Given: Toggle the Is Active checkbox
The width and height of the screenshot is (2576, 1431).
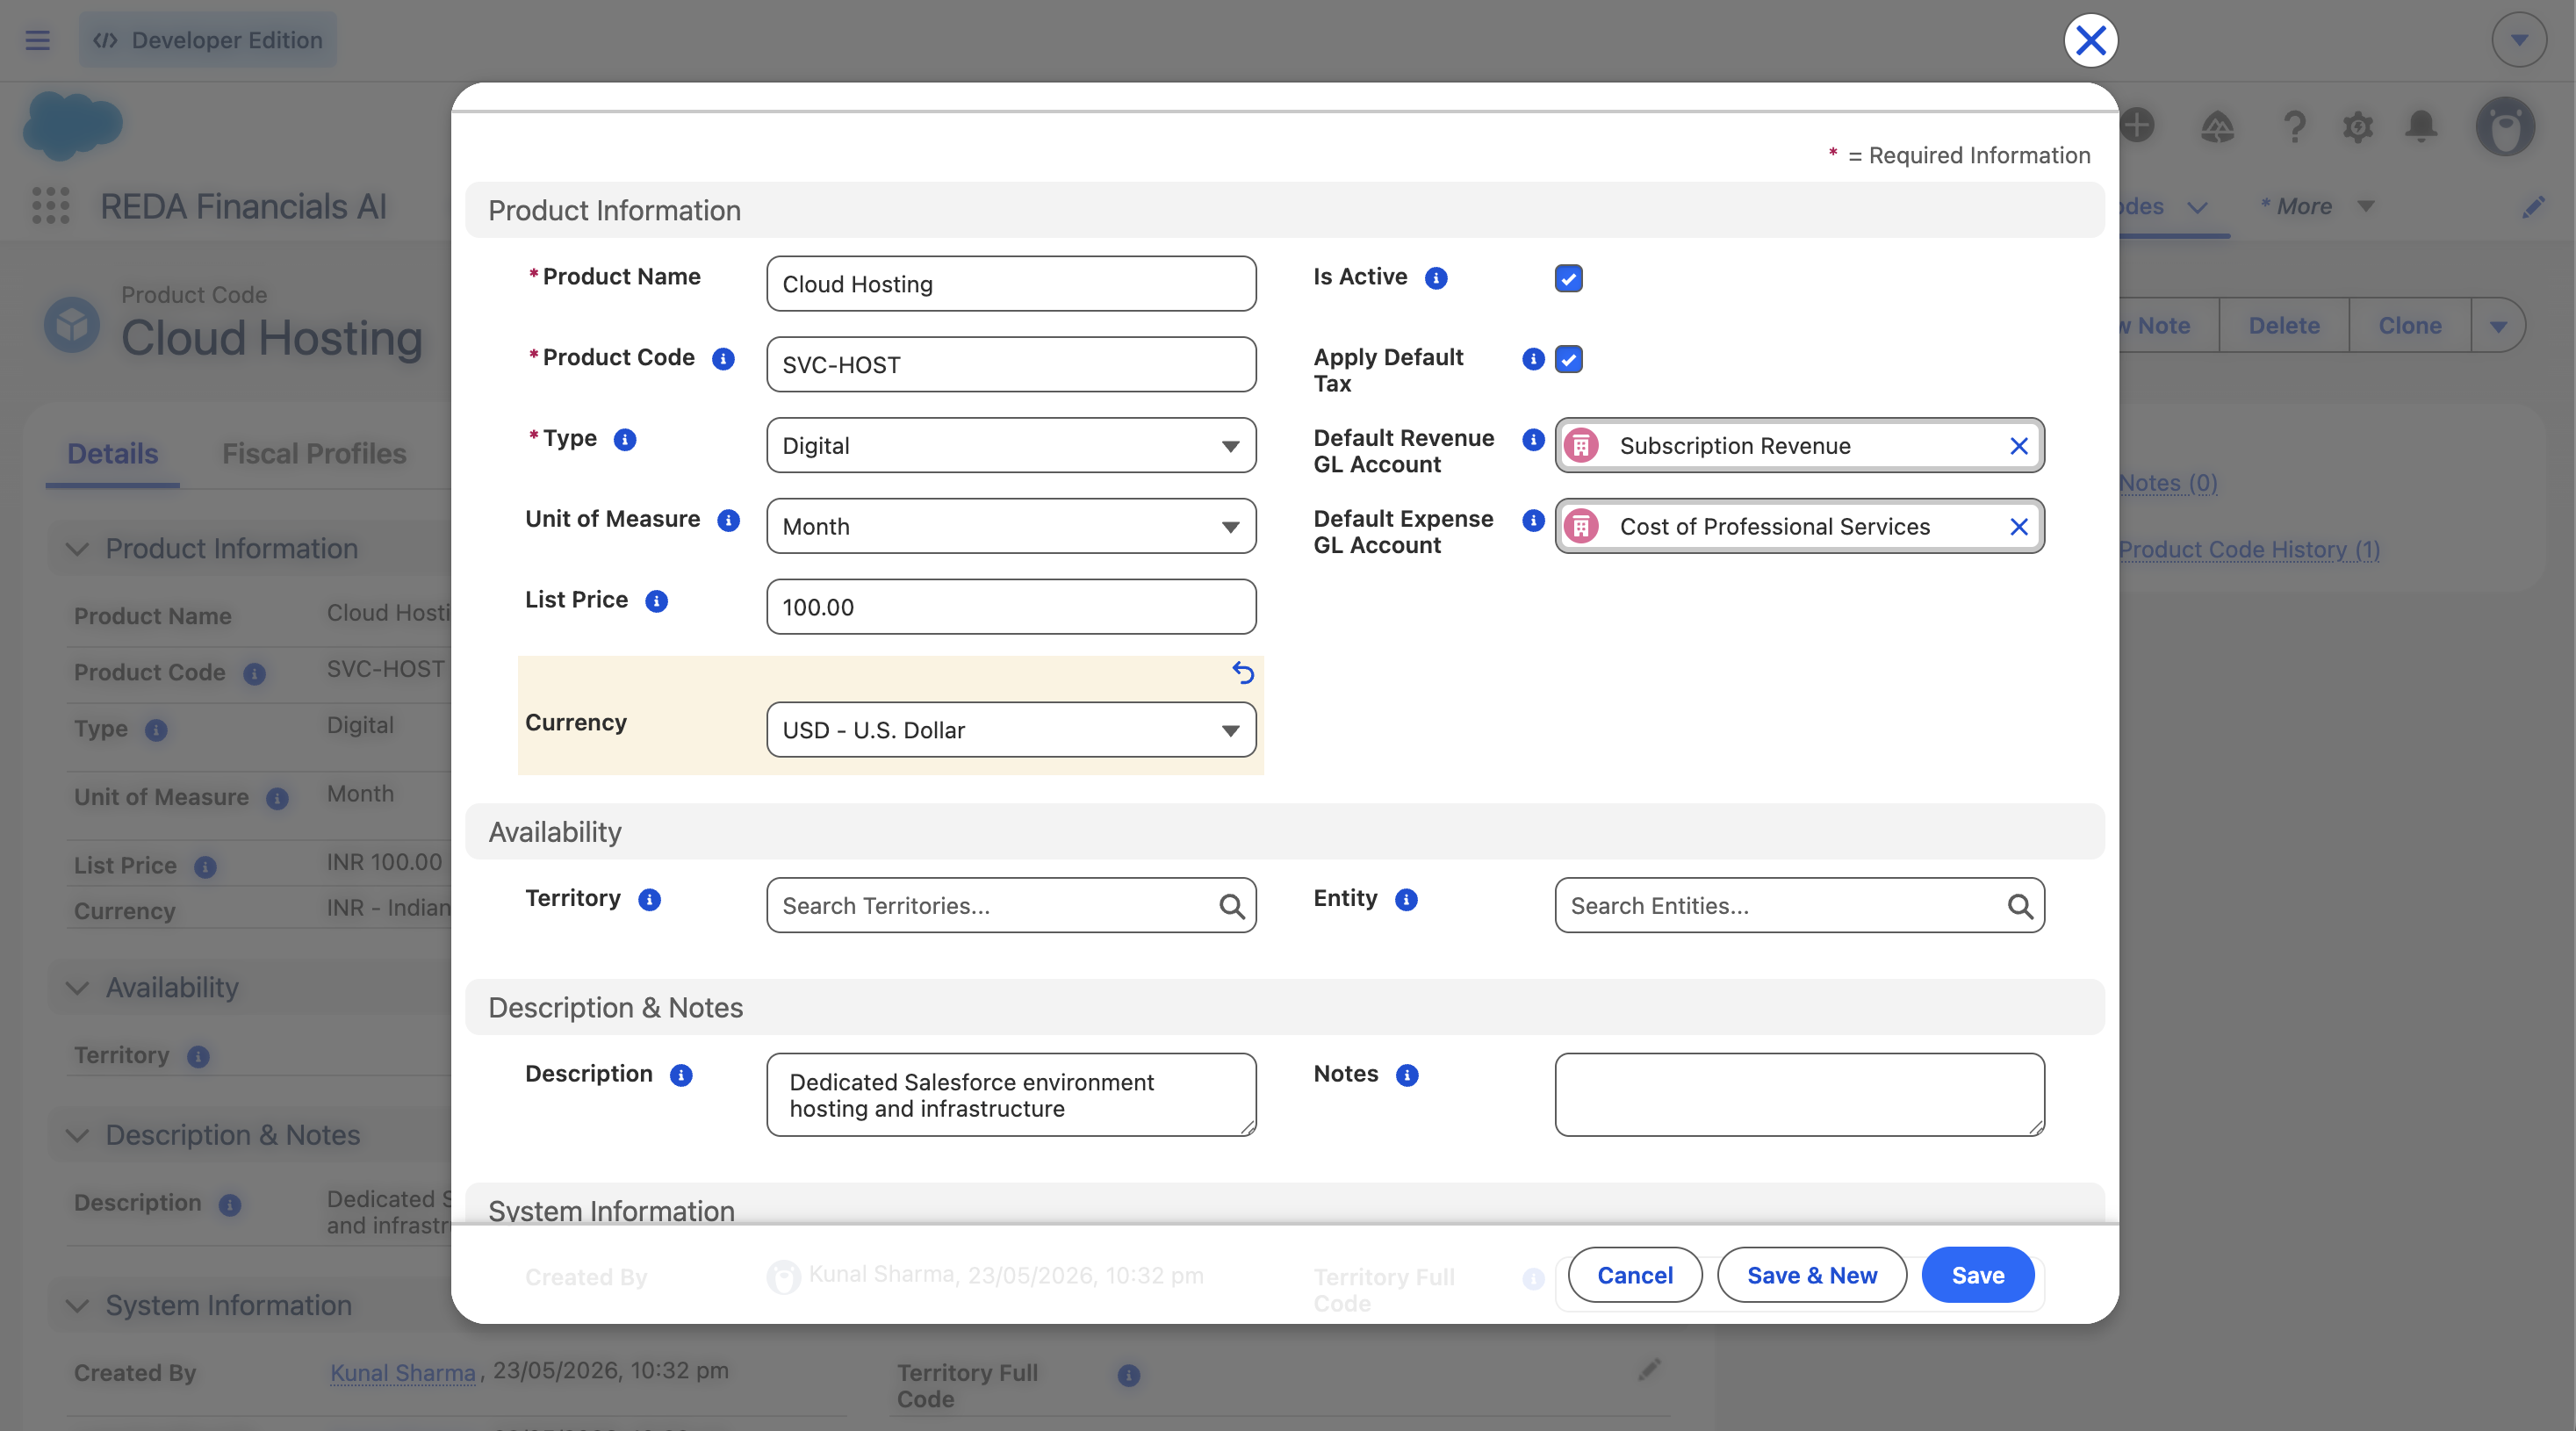Looking at the screenshot, I should [1568, 278].
